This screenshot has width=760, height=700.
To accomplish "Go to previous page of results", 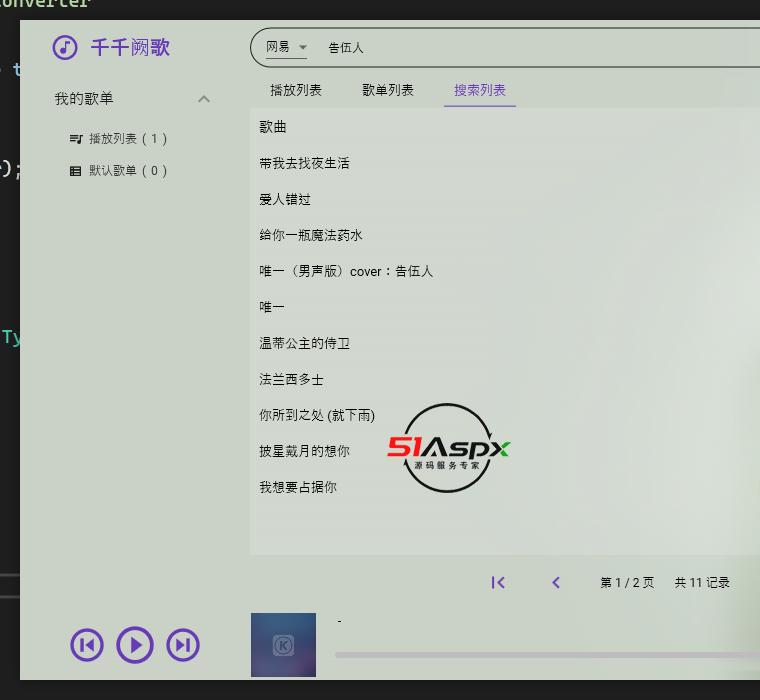I will pos(556,583).
